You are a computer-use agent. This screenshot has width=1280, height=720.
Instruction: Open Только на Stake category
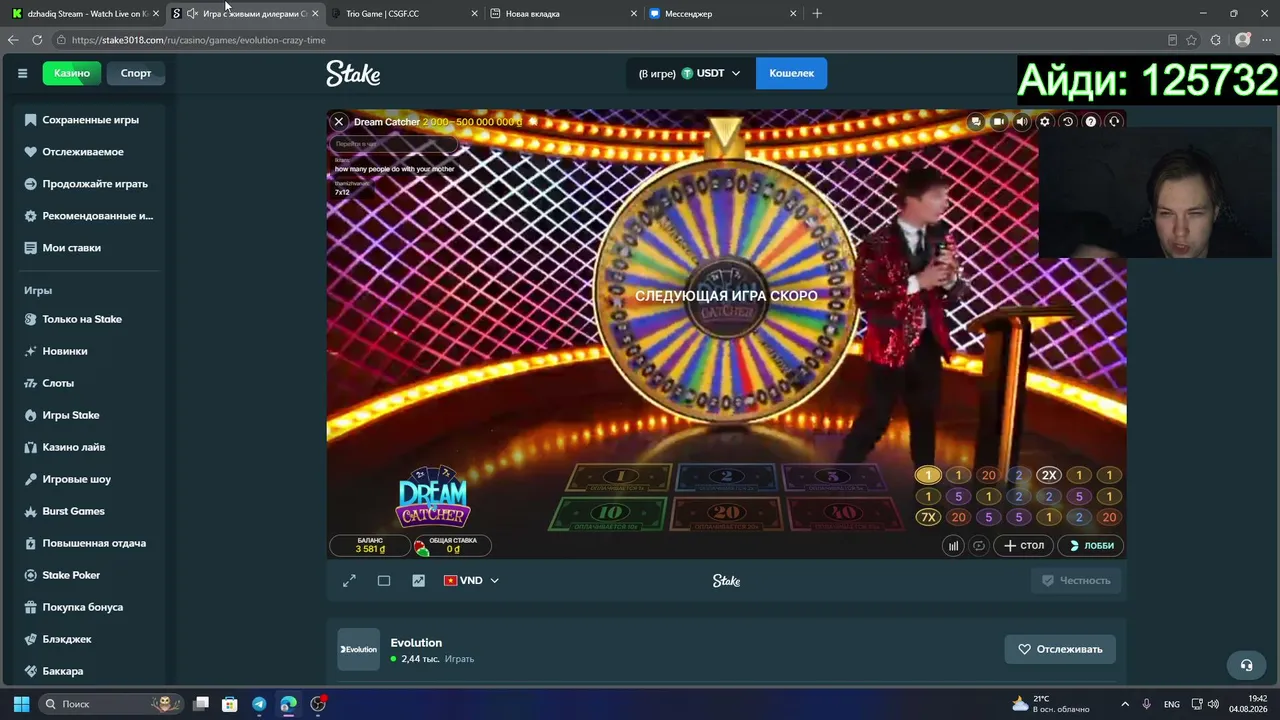(x=83, y=319)
